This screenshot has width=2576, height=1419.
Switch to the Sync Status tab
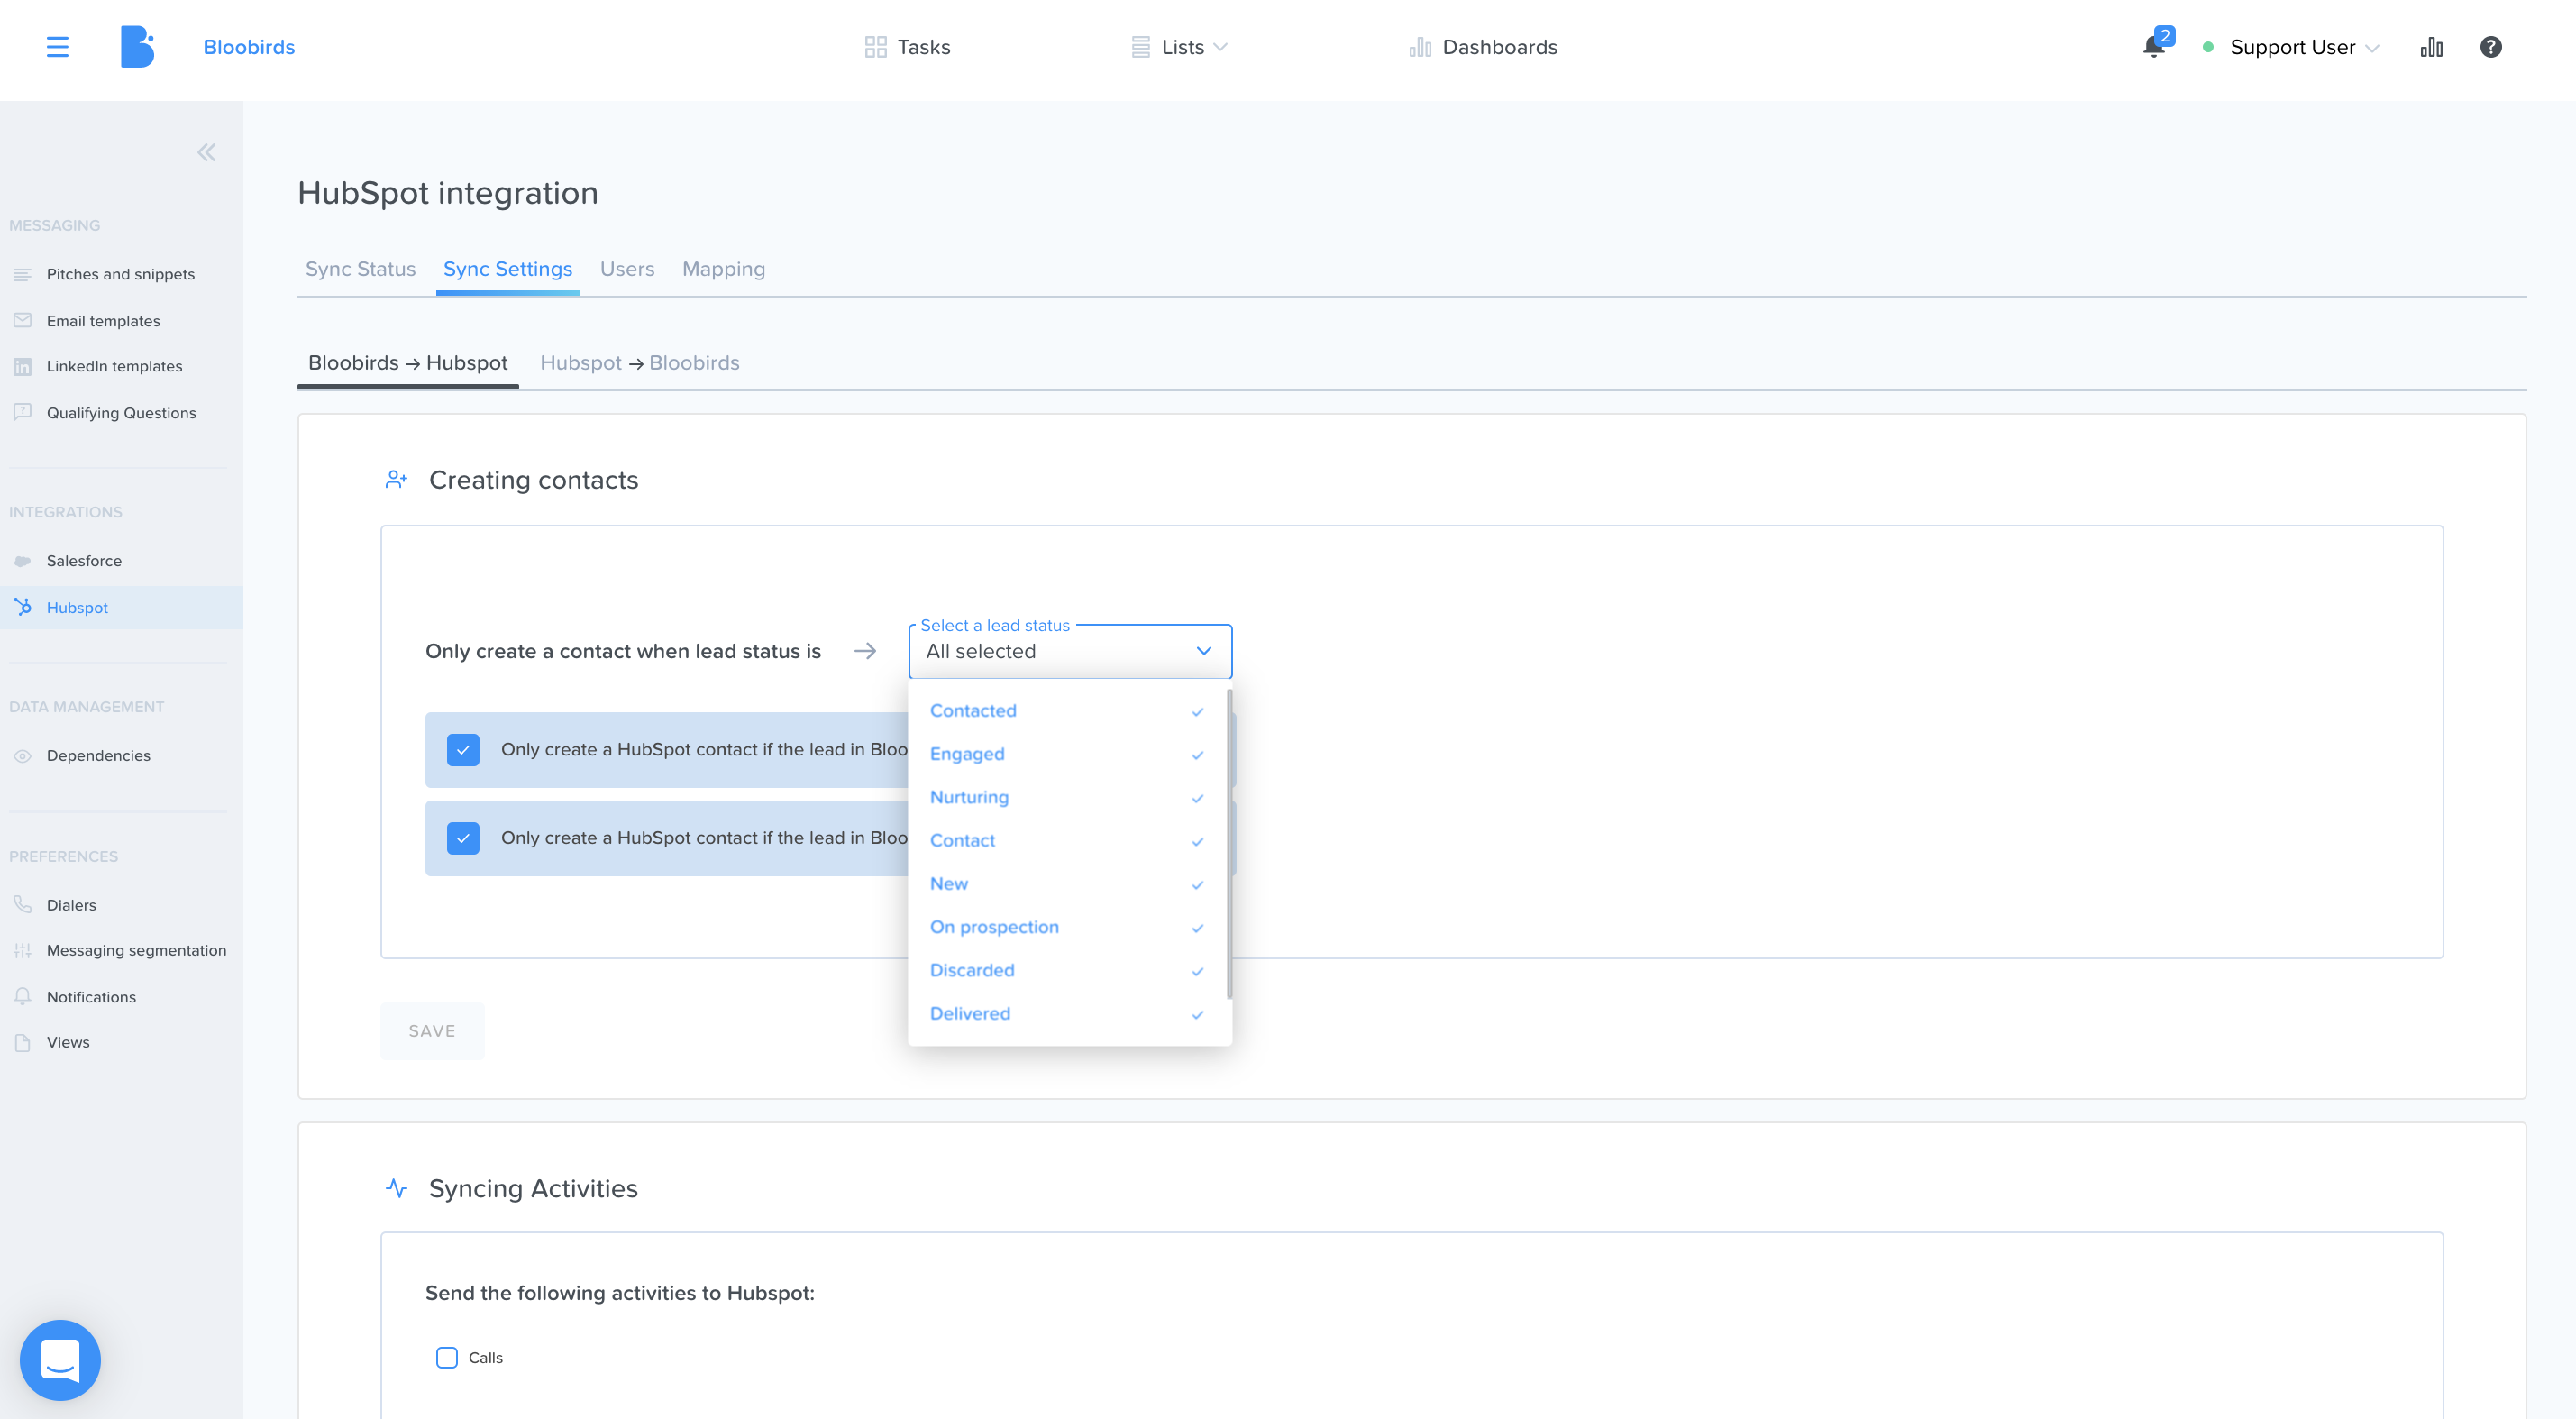(360, 269)
